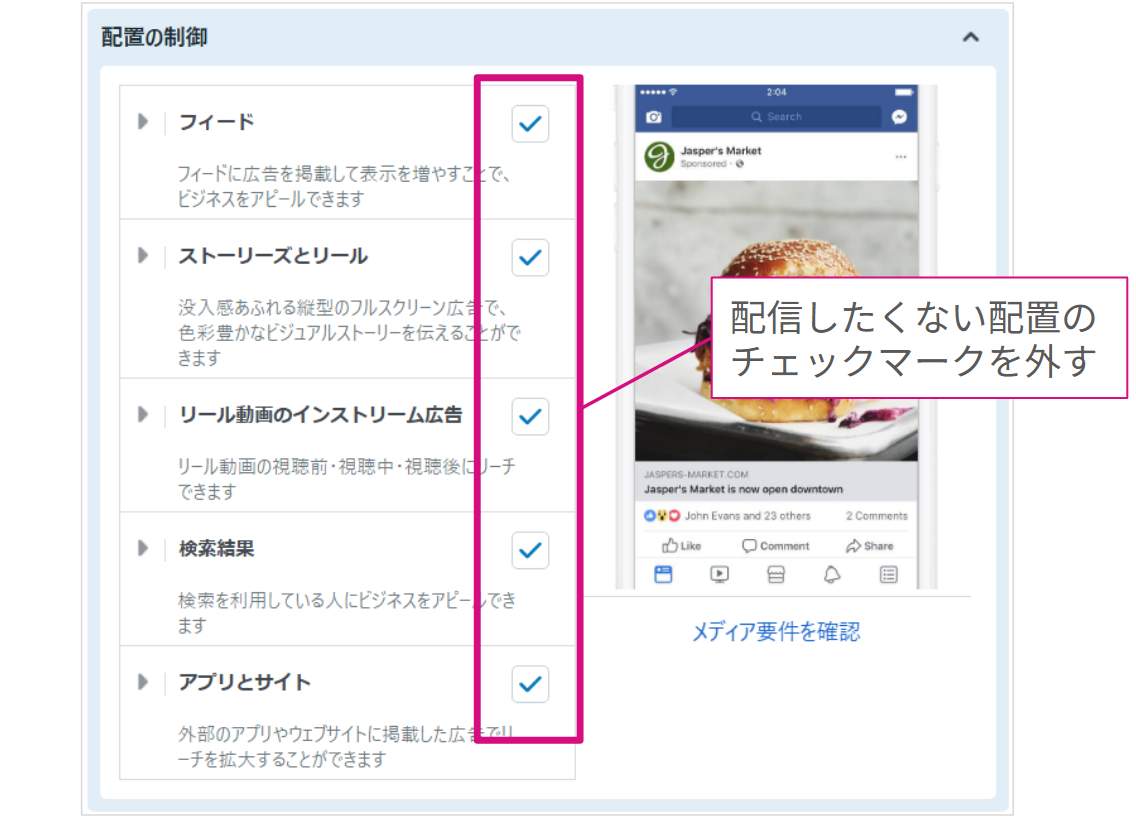The width and height of the screenshot is (1136, 818).
Task: Click the Jasper's Market now open downtown headline
Action: (743, 490)
